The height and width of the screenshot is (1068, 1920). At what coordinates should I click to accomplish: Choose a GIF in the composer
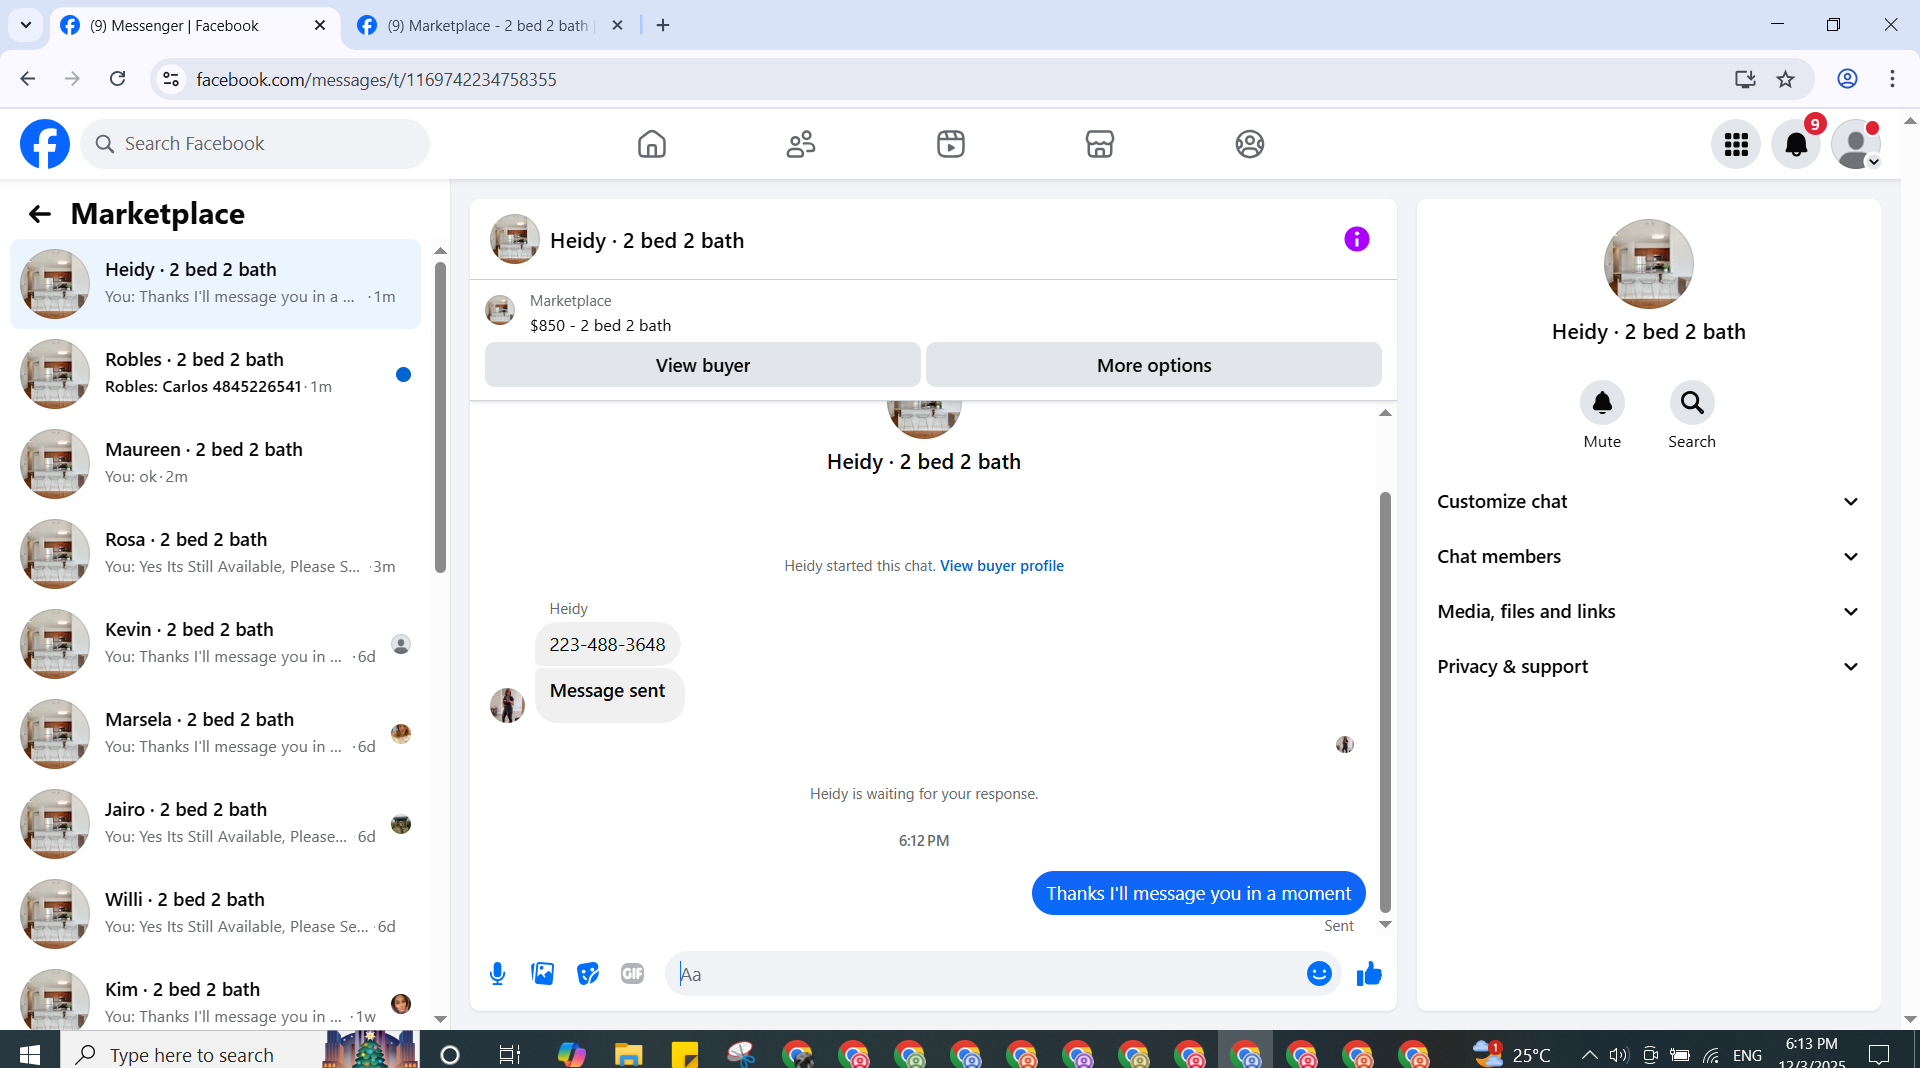(x=633, y=973)
